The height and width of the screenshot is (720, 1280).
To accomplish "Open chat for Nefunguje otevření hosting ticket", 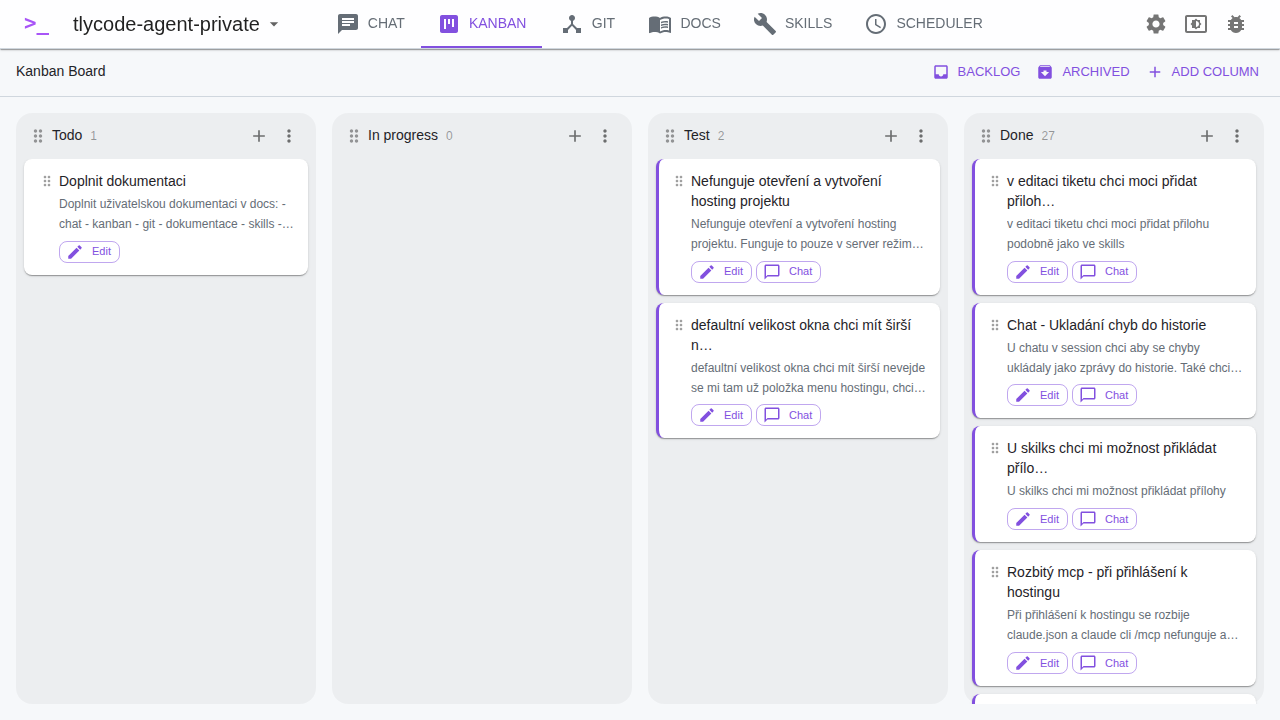I will [x=788, y=272].
